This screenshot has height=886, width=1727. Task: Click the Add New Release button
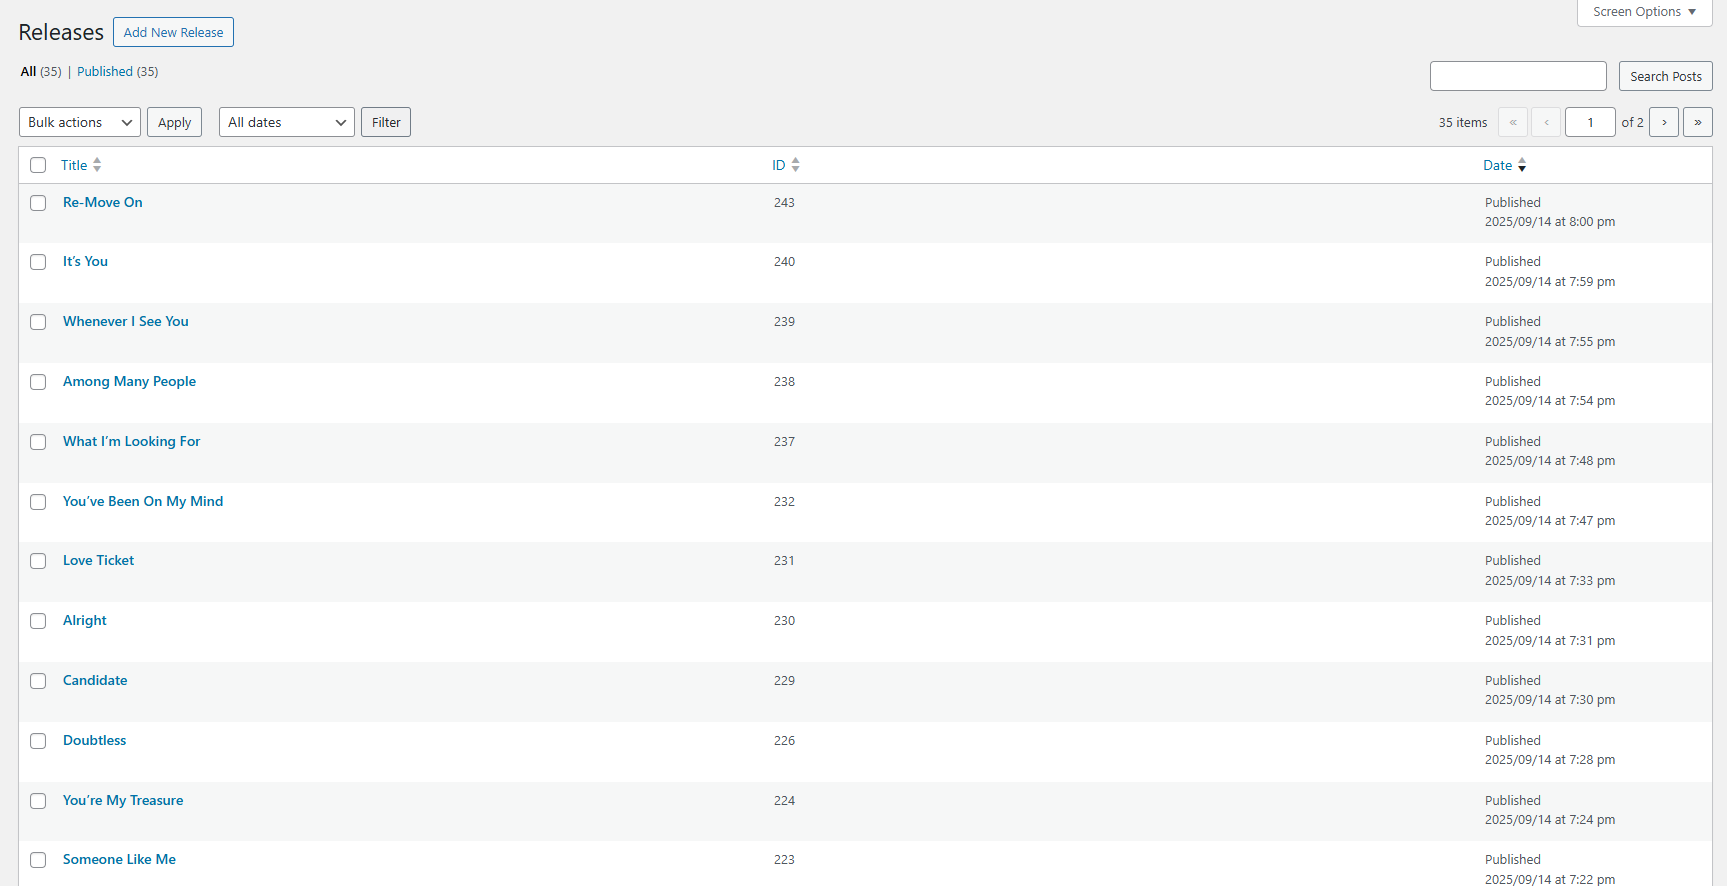point(173,32)
